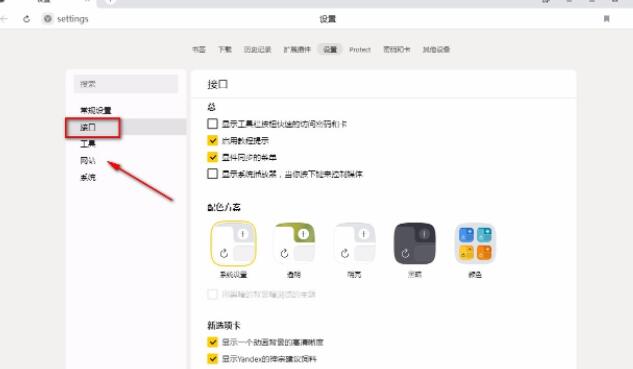Viewport: 633px width, 369px height.
Task: Select 工具 (Tools) in the sidebar
Action: [88, 144]
